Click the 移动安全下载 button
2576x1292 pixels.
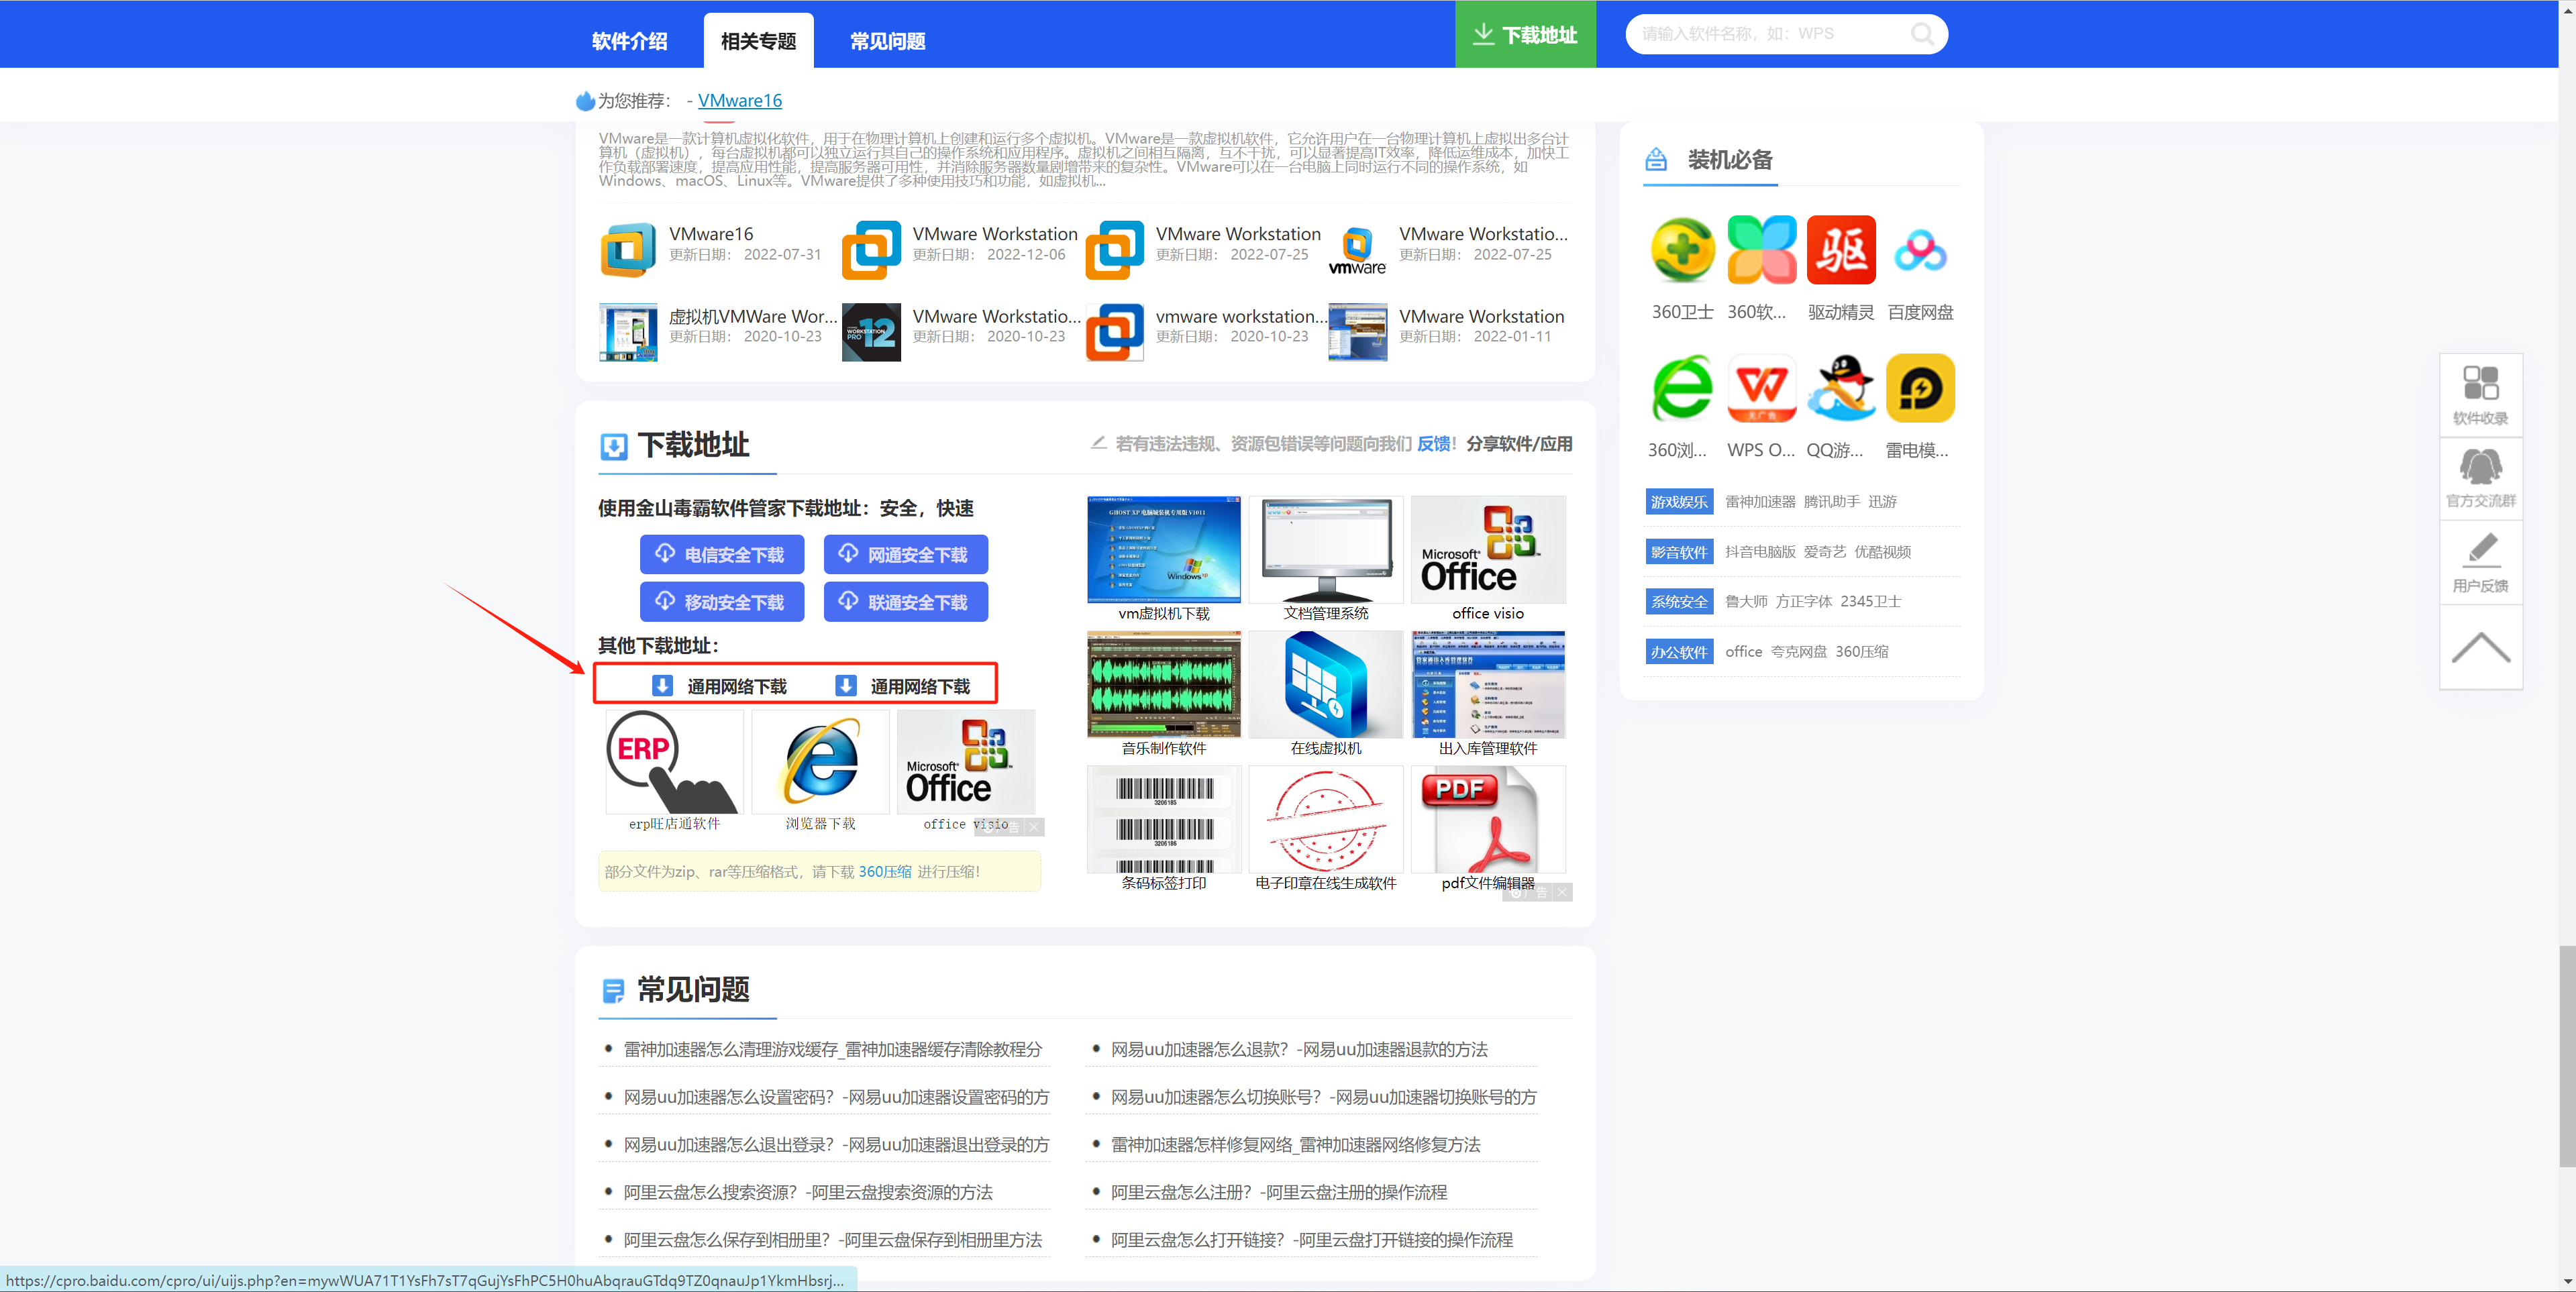(x=722, y=602)
